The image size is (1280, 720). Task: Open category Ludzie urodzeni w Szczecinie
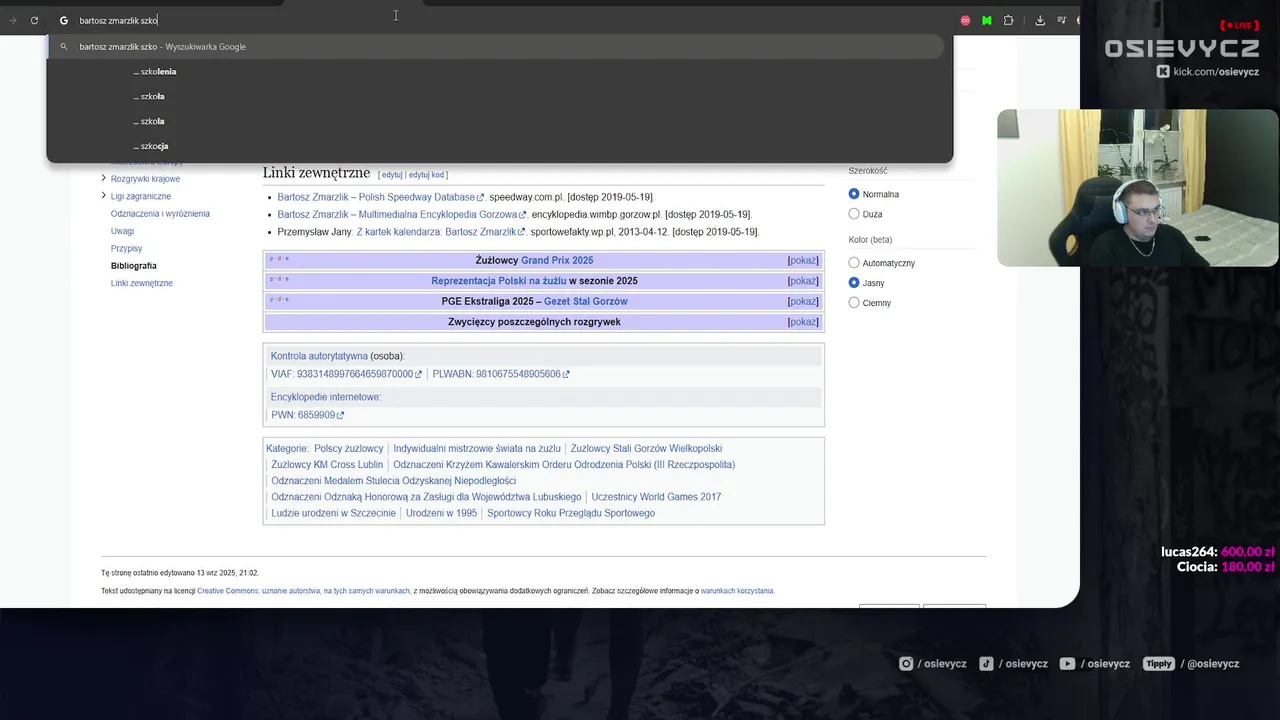tap(333, 513)
